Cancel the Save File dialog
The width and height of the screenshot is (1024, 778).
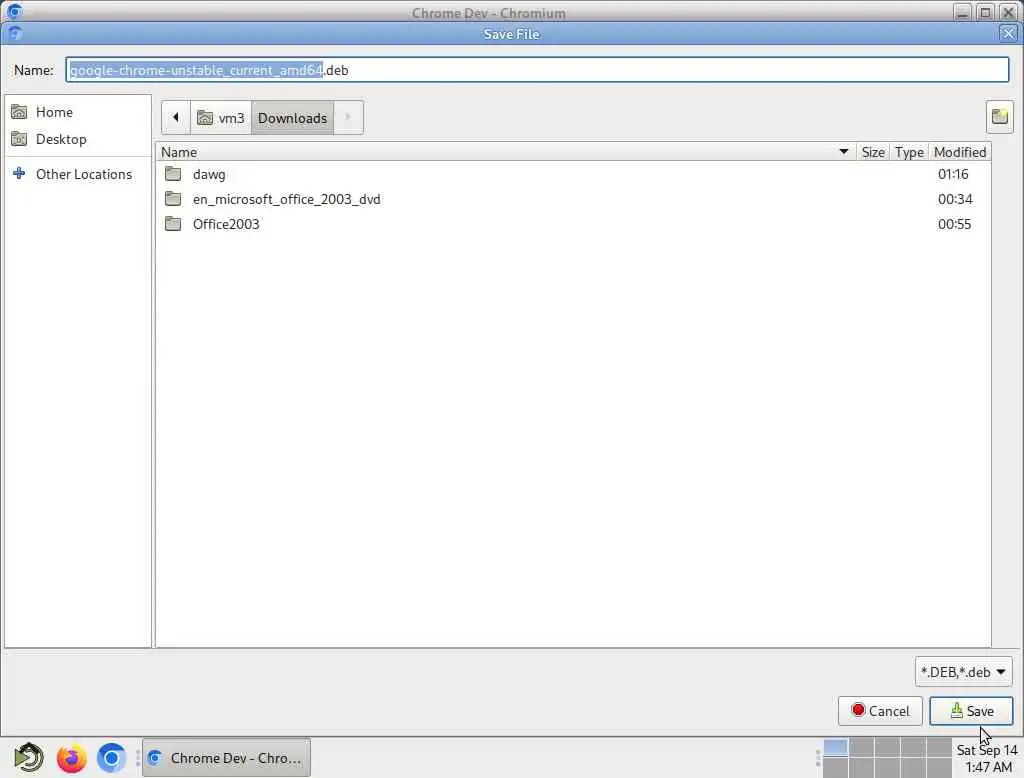click(x=880, y=711)
